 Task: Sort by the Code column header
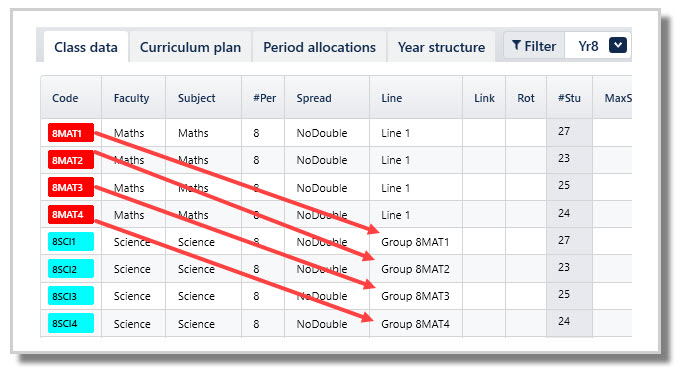pos(65,98)
